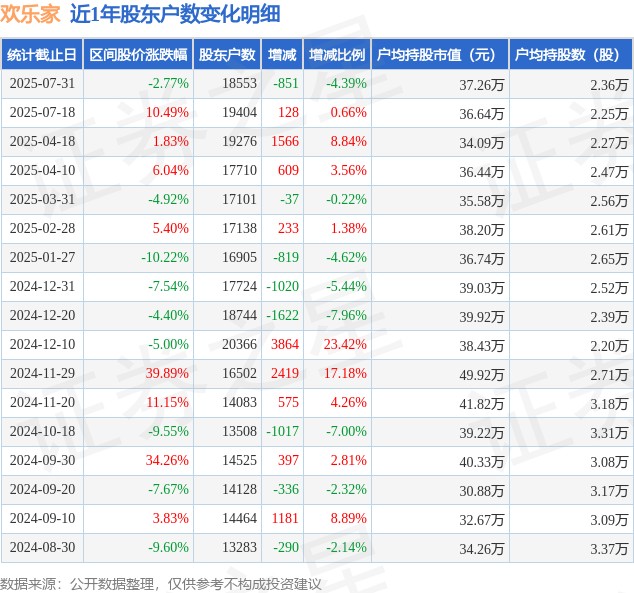Click the price change value 10.49%
The image size is (634, 593).
[167, 112]
